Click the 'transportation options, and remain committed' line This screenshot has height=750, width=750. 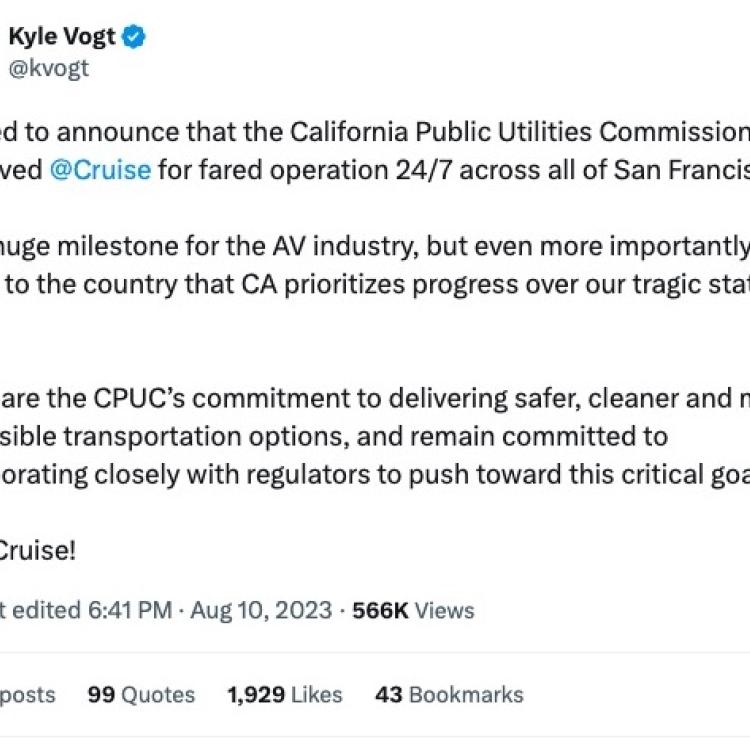334,437
